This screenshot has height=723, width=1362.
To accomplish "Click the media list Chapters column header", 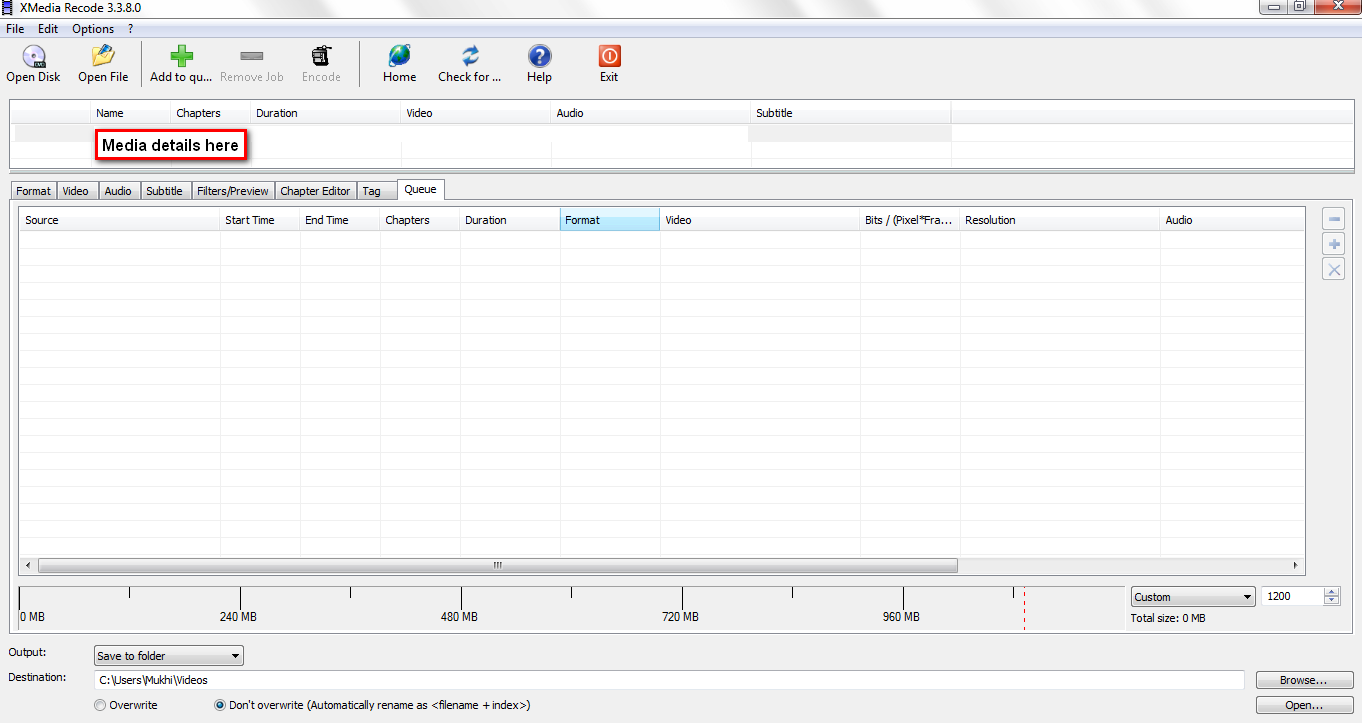I will pyautogui.click(x=211, y=113).
